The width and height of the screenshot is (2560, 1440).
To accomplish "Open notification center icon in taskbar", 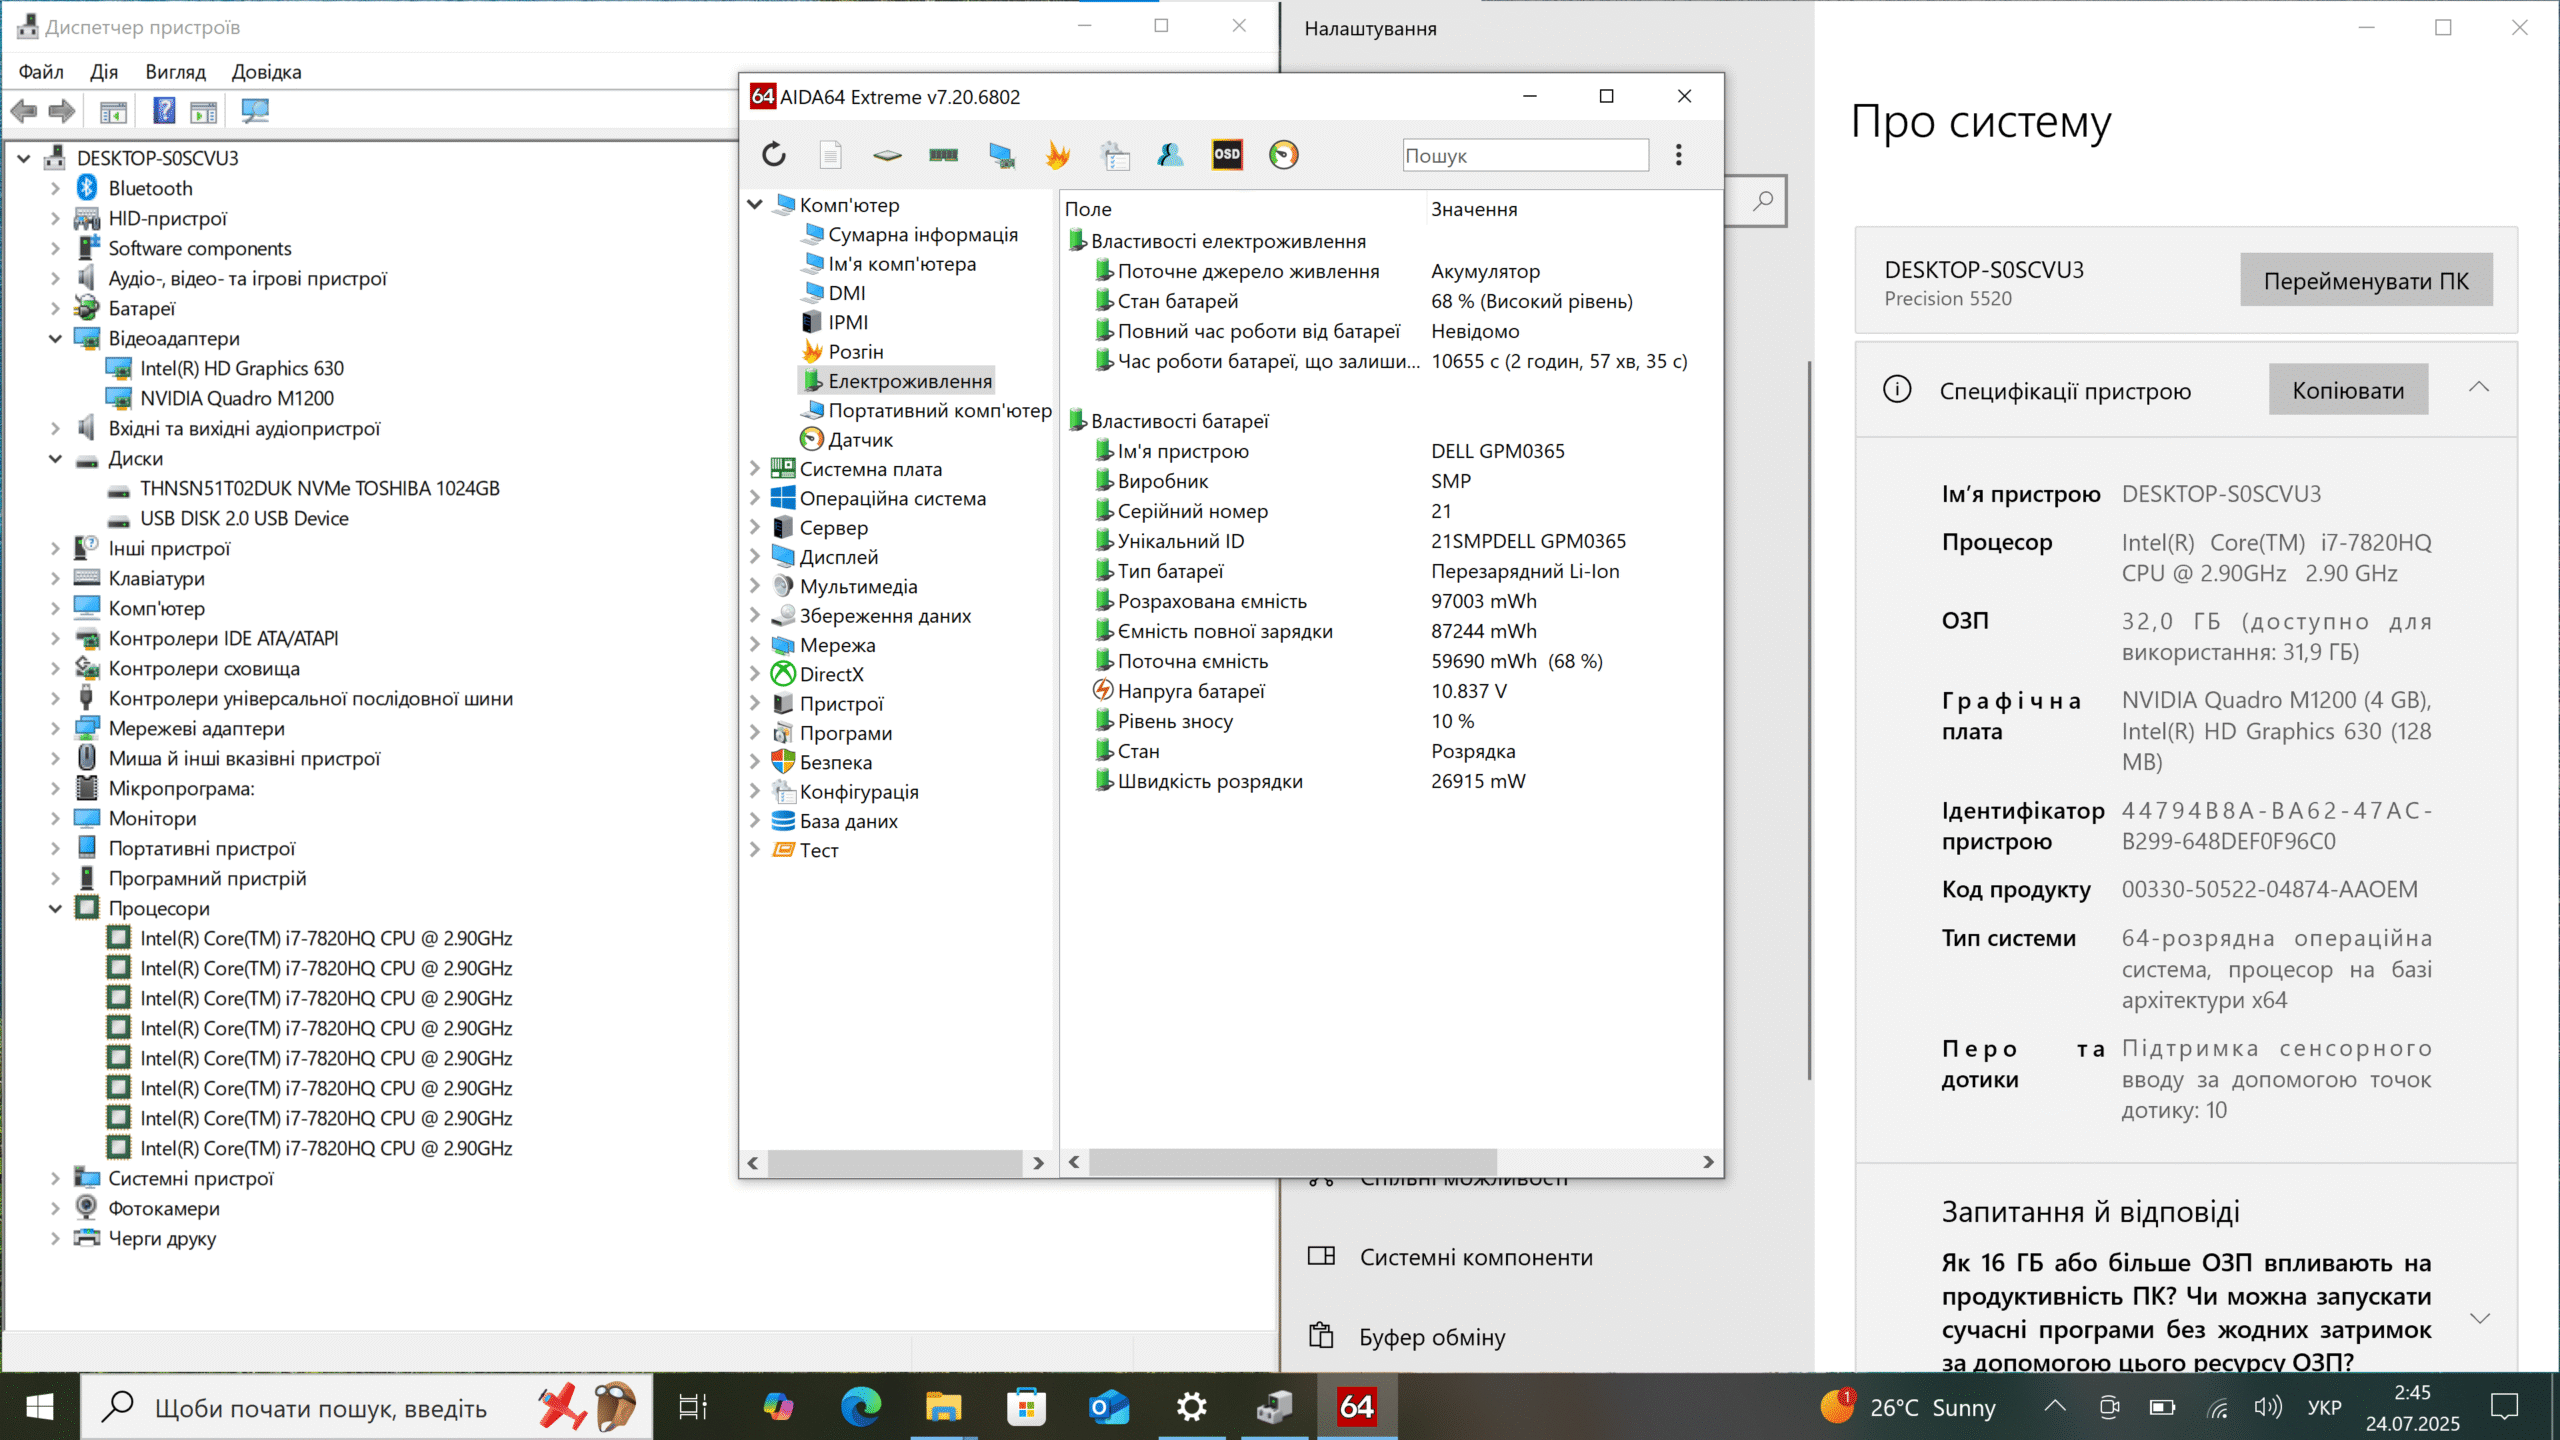I will pyautogui.click(x=2505, y=1407).
